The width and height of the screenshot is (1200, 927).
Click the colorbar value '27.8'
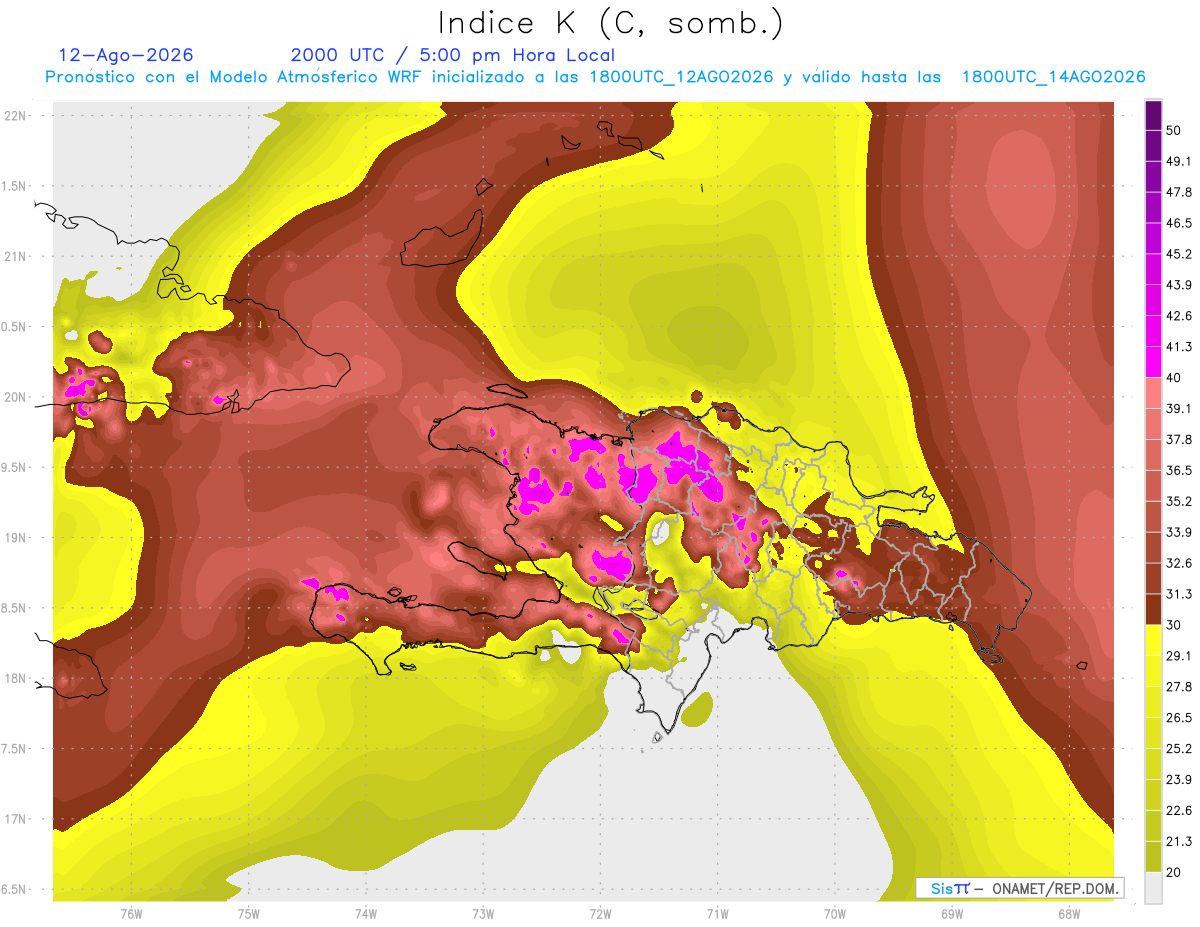coord(1179,687)
